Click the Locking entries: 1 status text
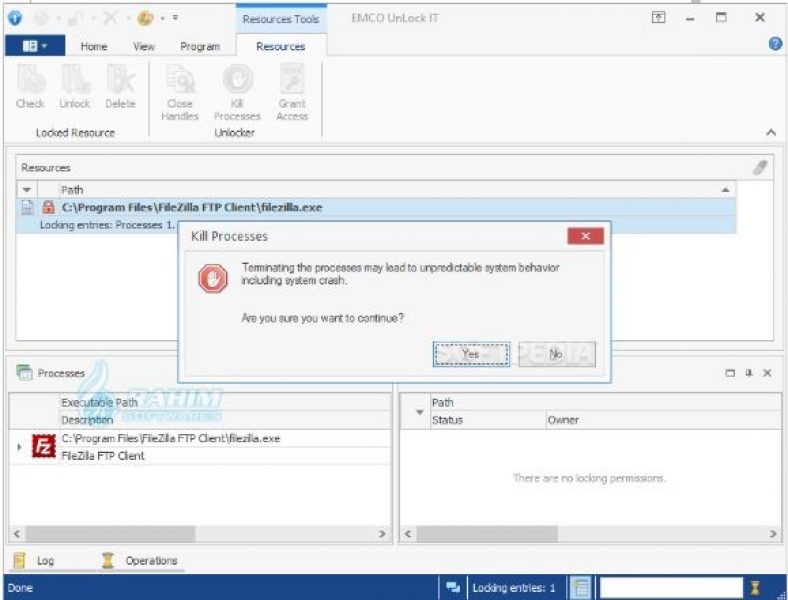 pyautogui.click(x=514, y=587)
